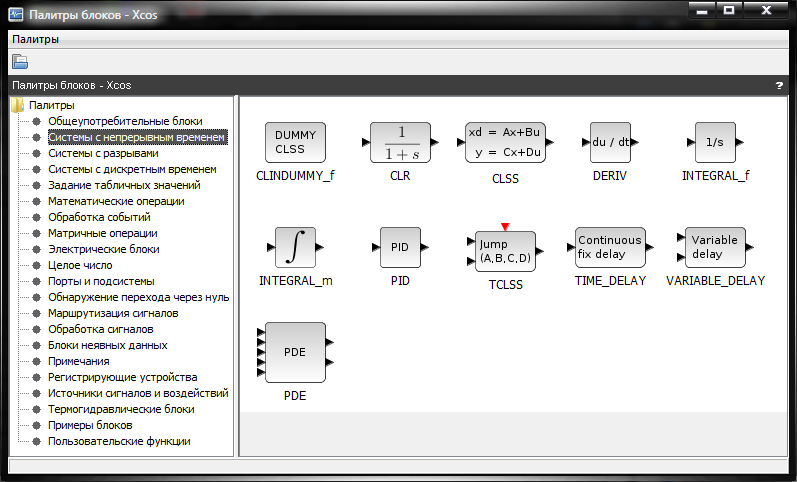Select the CLSS state-space block

[505, 142]
